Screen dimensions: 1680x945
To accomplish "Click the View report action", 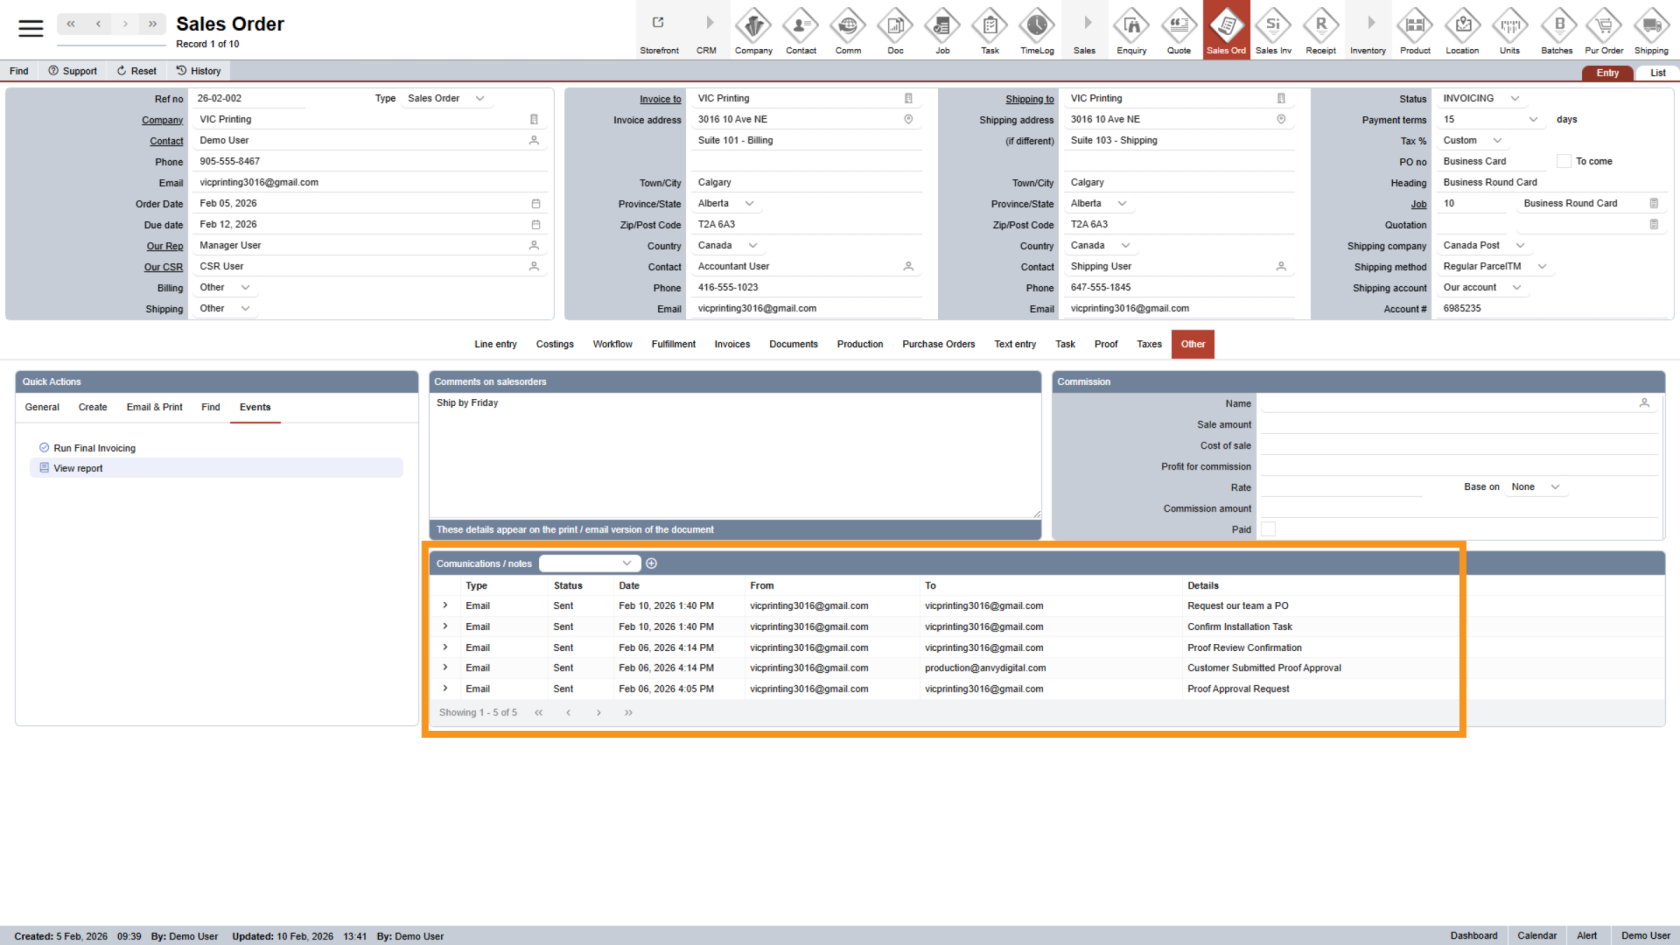I will 77,467.
